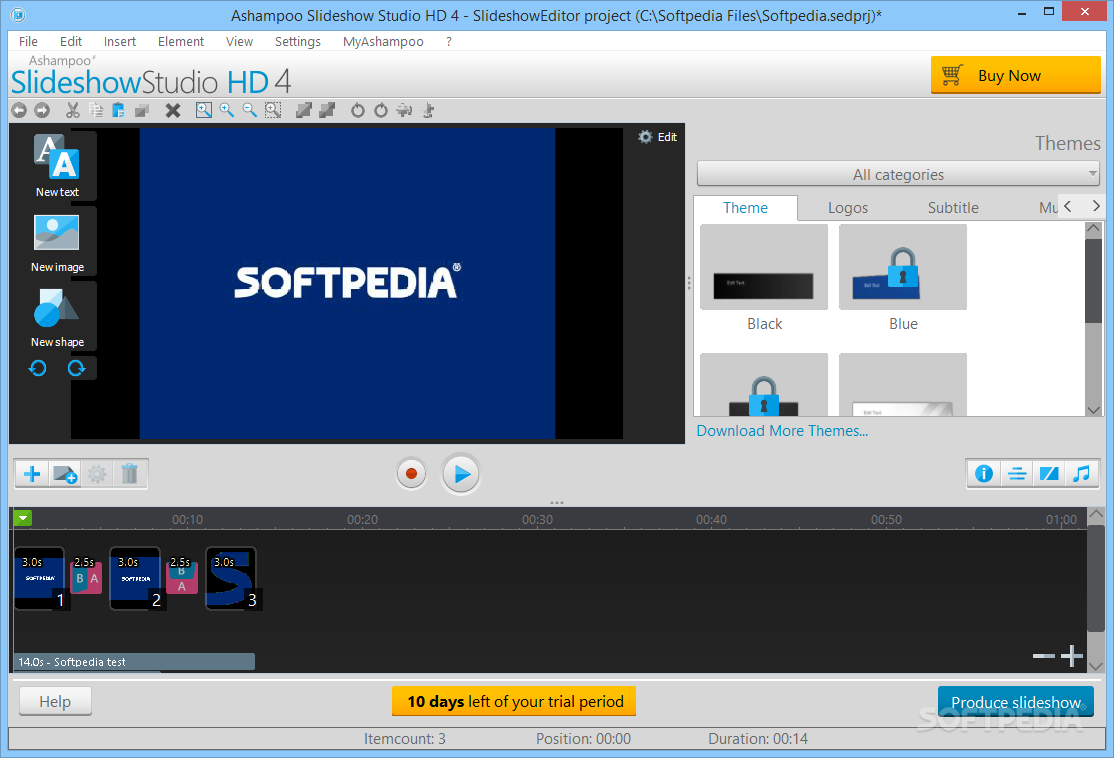
Task: Click the redo forward arrow in toolbar
Action: (42, 110)
